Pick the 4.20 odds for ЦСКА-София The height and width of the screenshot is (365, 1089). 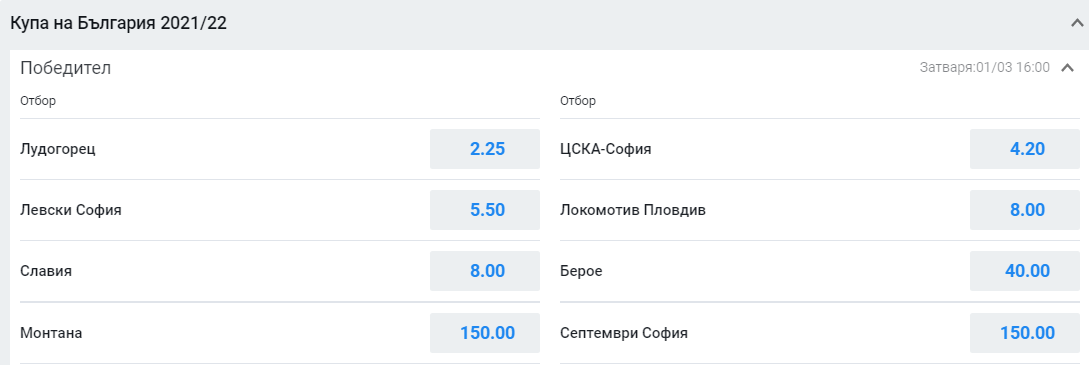(1024, 149)
